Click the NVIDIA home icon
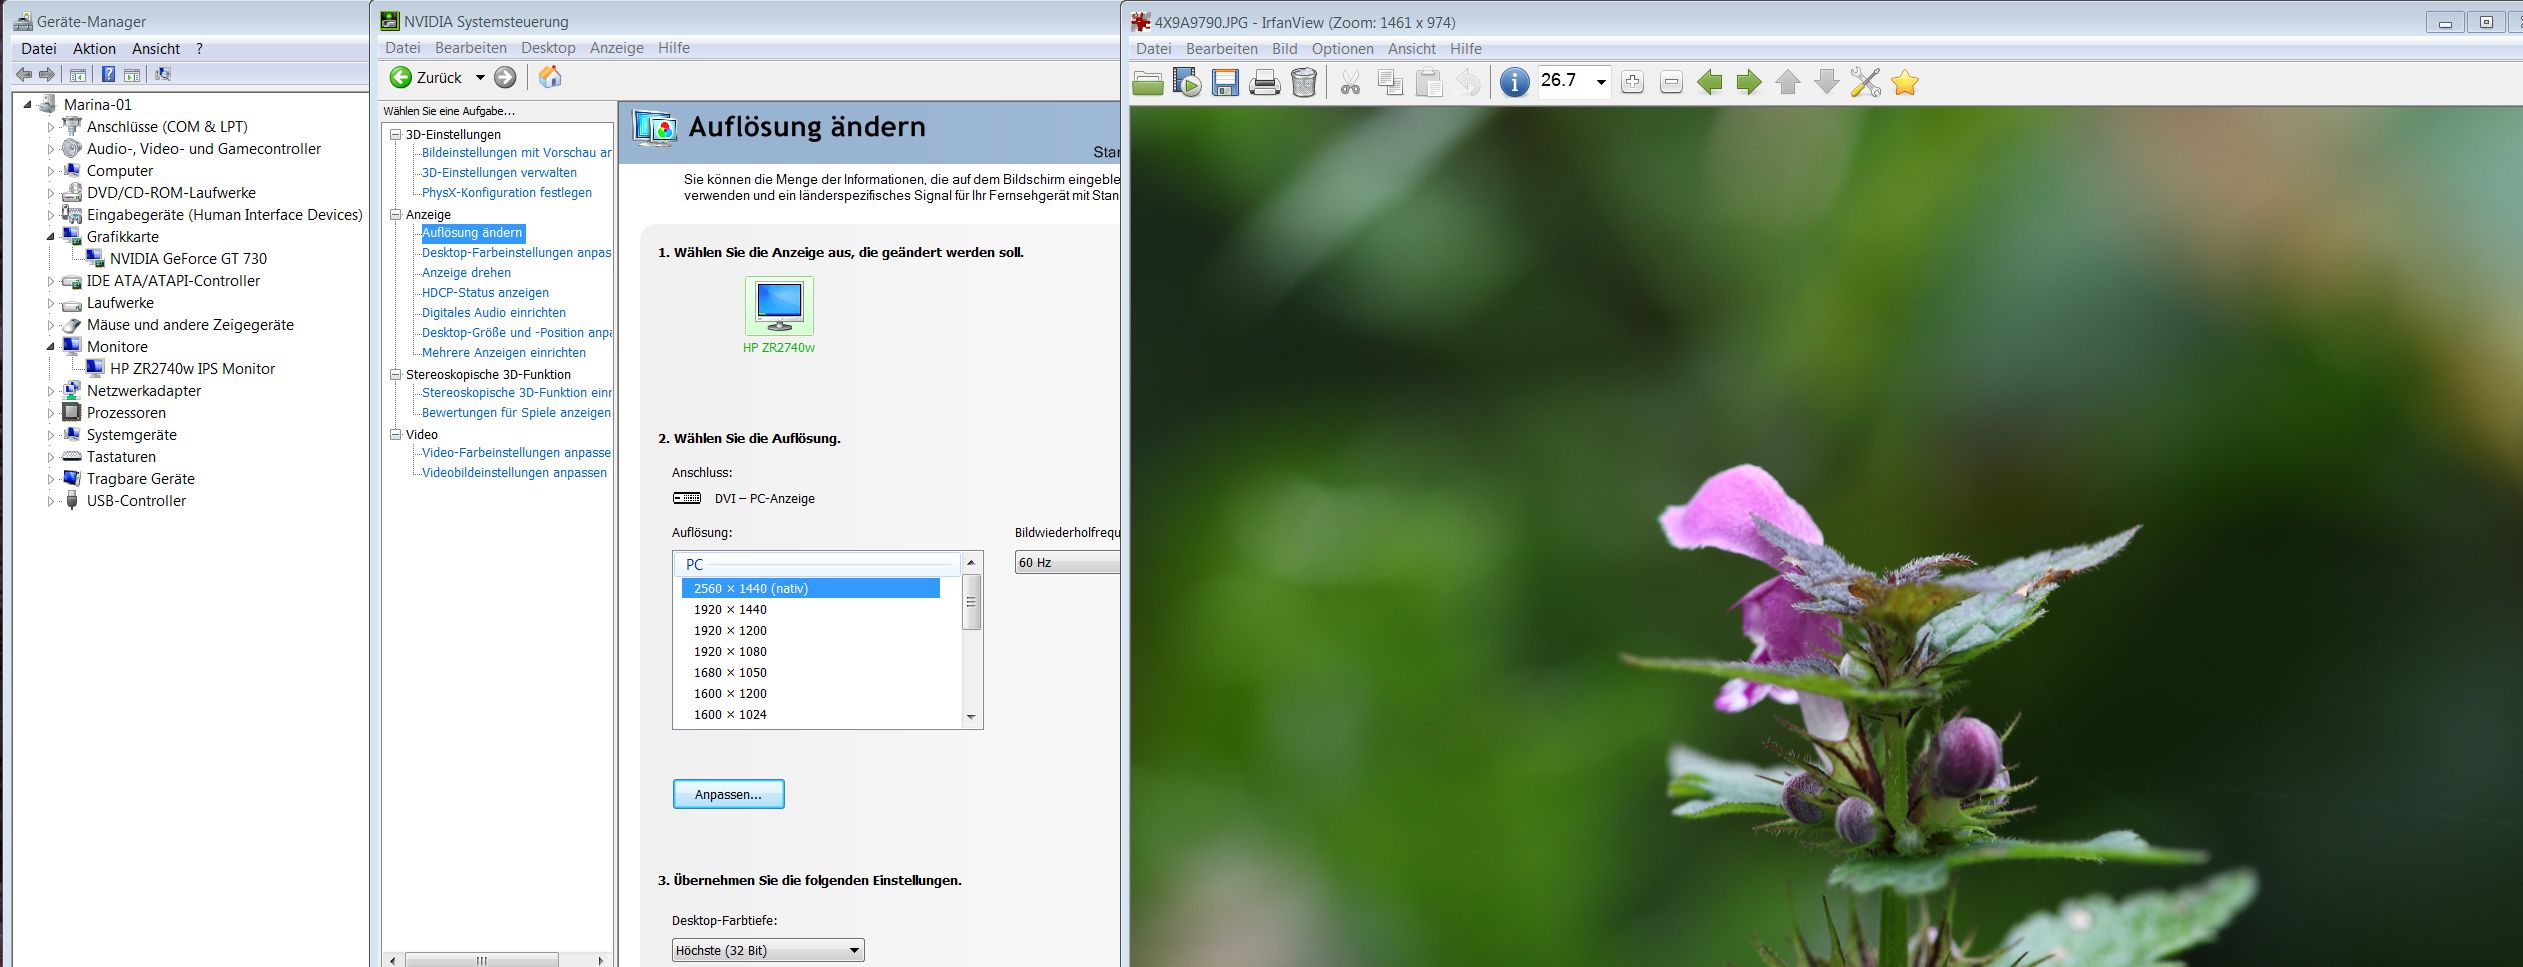 (x=550, y=77)
